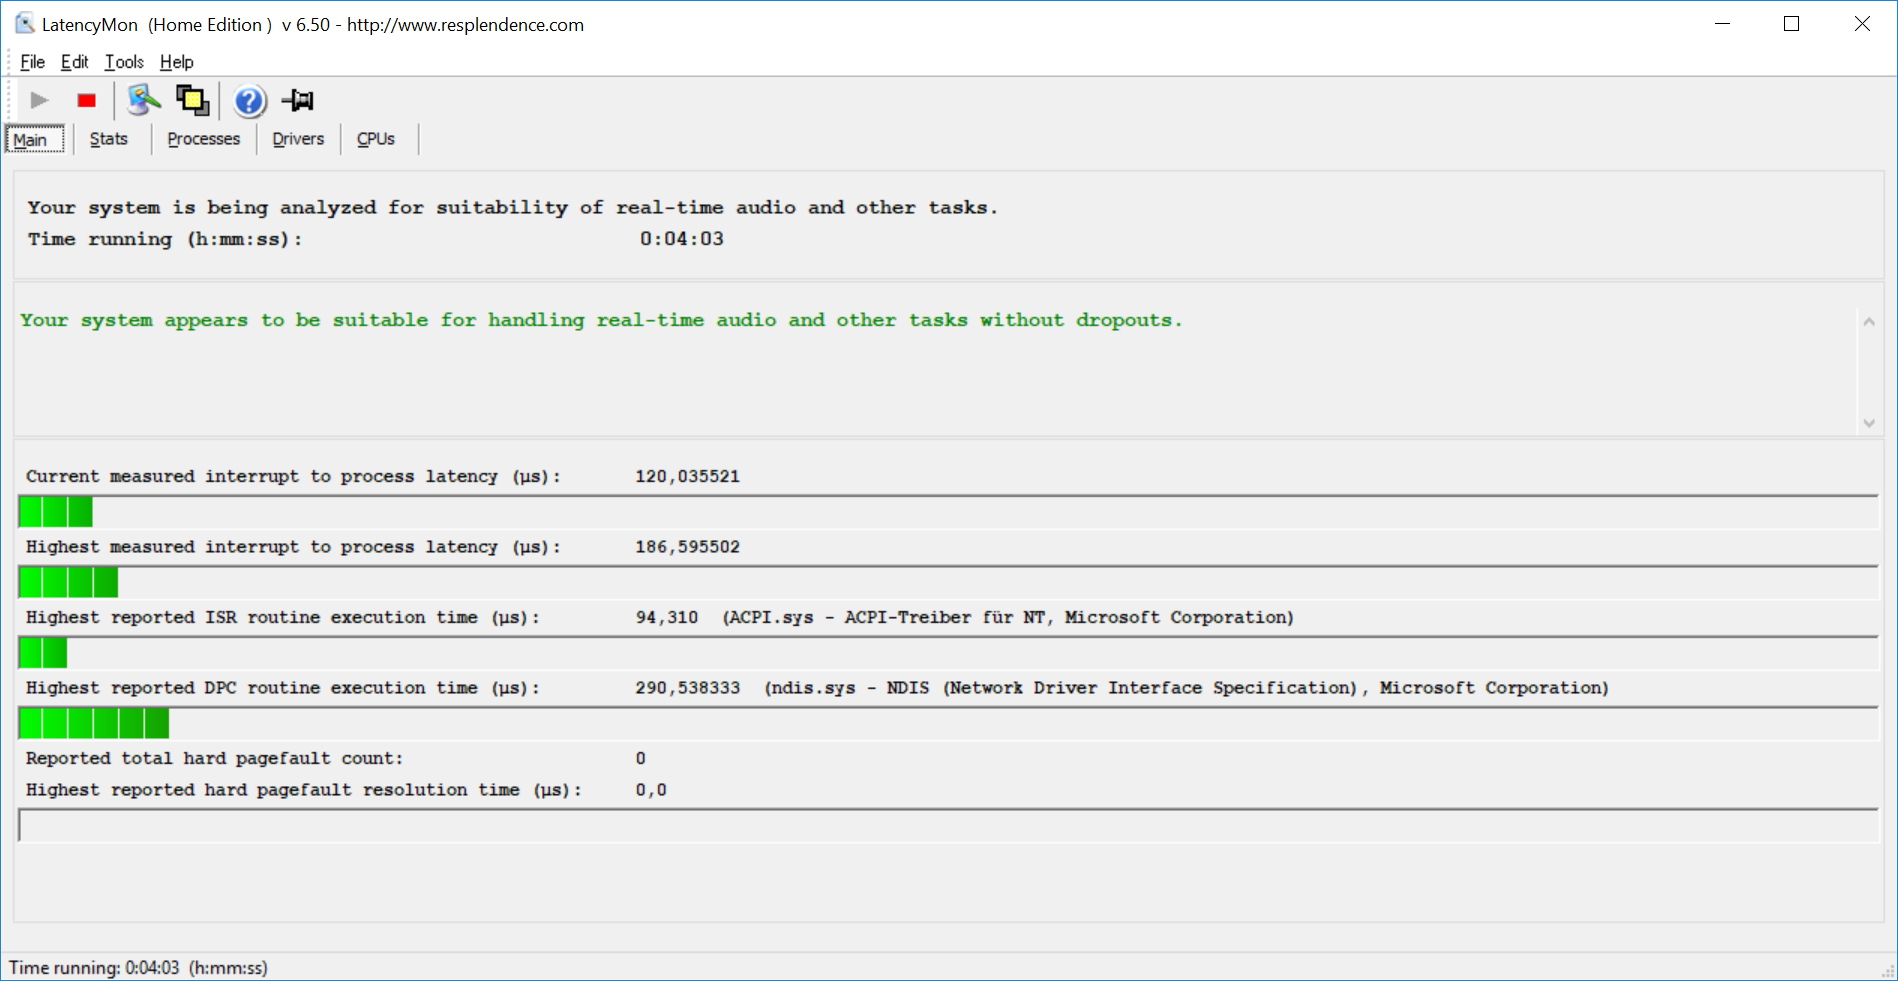Click the ndis.sys driver description text

pyautogui.click(x=1187, y=688)
